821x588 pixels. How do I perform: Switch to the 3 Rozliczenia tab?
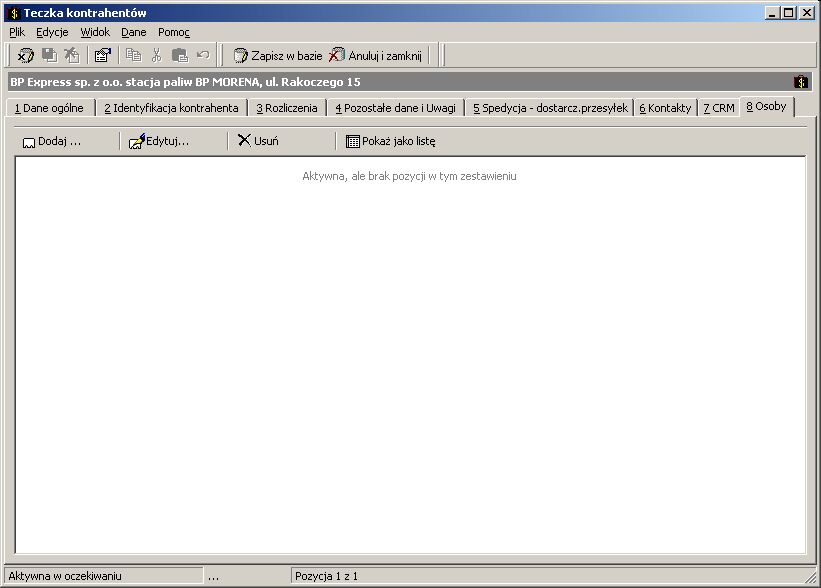click(287, 108)
